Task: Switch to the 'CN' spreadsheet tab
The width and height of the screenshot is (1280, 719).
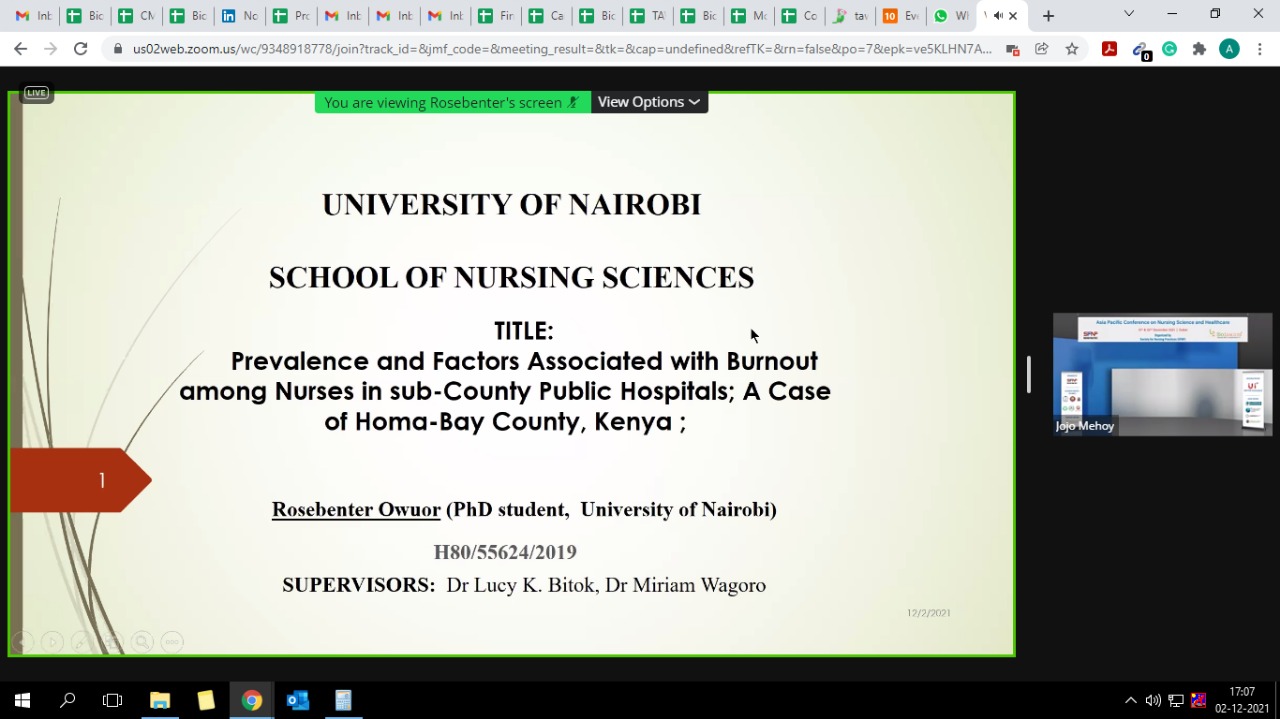Action: (x=136, y=16)
